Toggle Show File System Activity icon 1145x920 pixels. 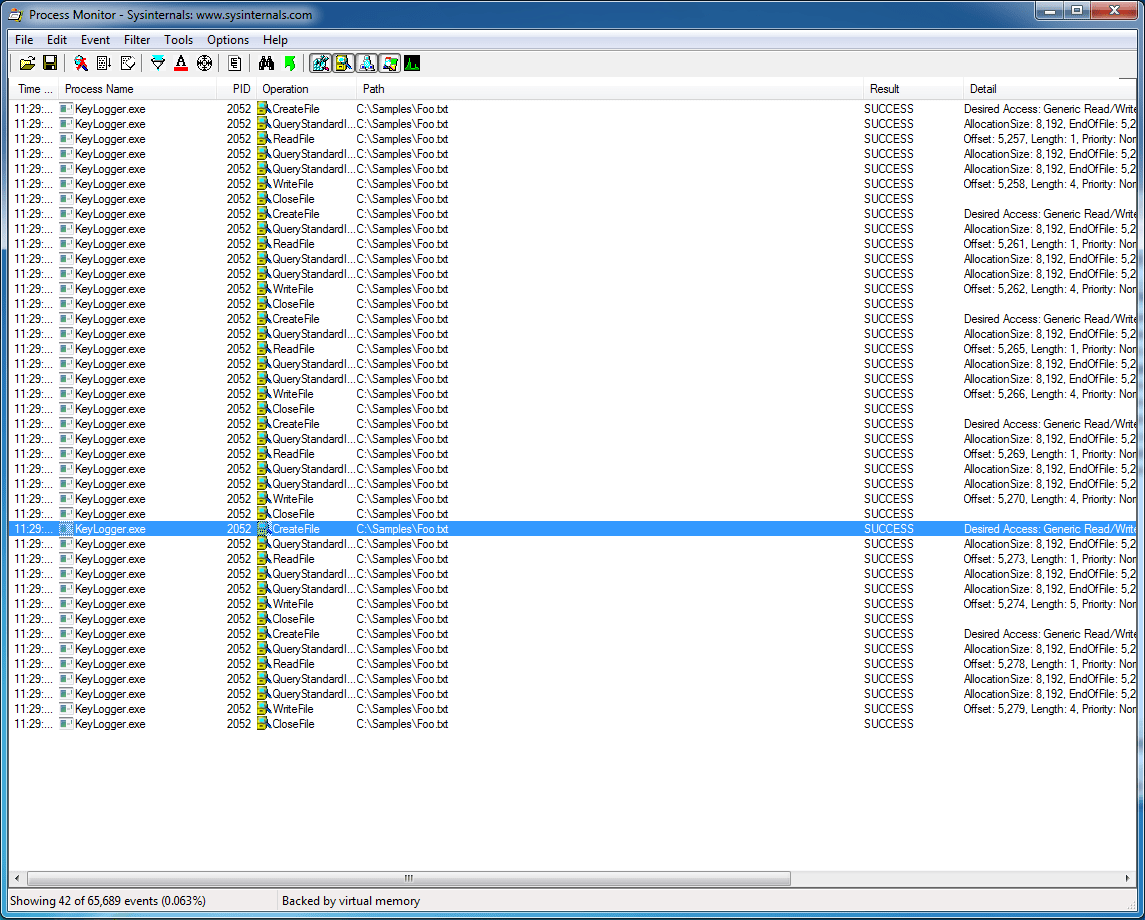tap(344, 64)
